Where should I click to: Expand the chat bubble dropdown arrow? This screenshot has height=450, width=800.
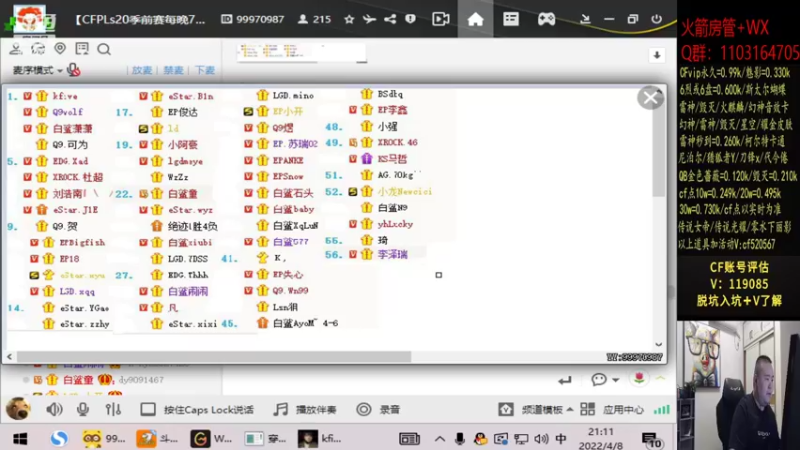click(x=615, y=380)
